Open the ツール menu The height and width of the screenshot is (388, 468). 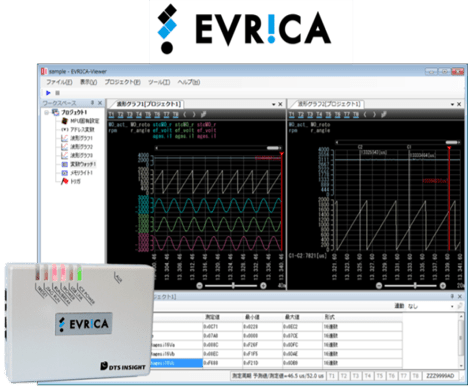pos(159,82)
